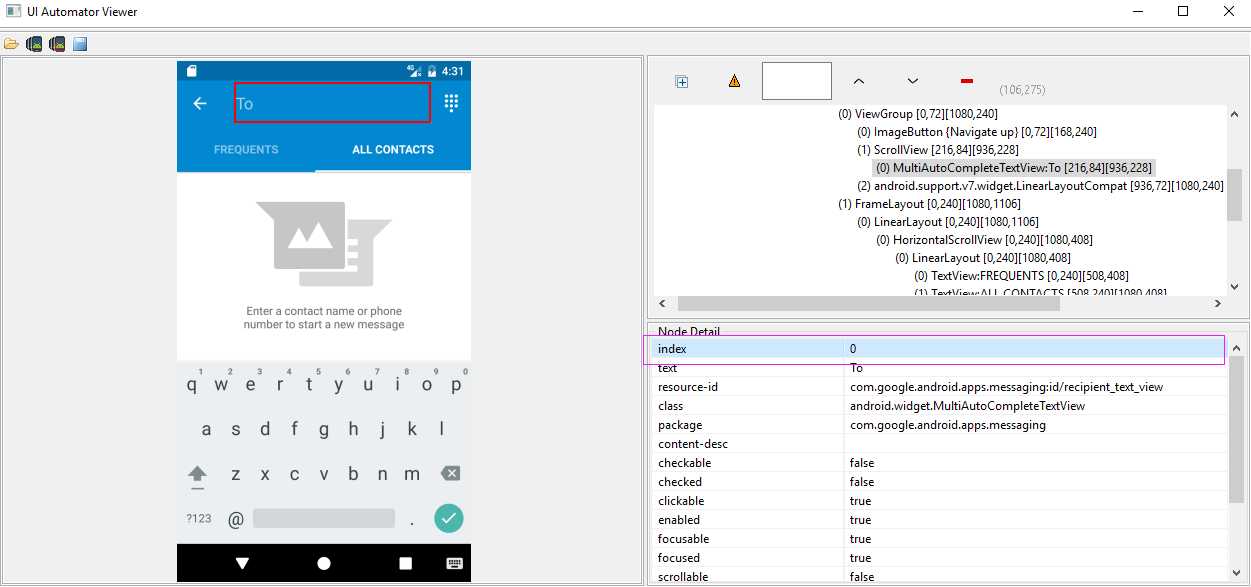Select the TextView:FREQUENTS tree node
This screenshot has height=587, width=1251.
click(x=1021, y=276)
